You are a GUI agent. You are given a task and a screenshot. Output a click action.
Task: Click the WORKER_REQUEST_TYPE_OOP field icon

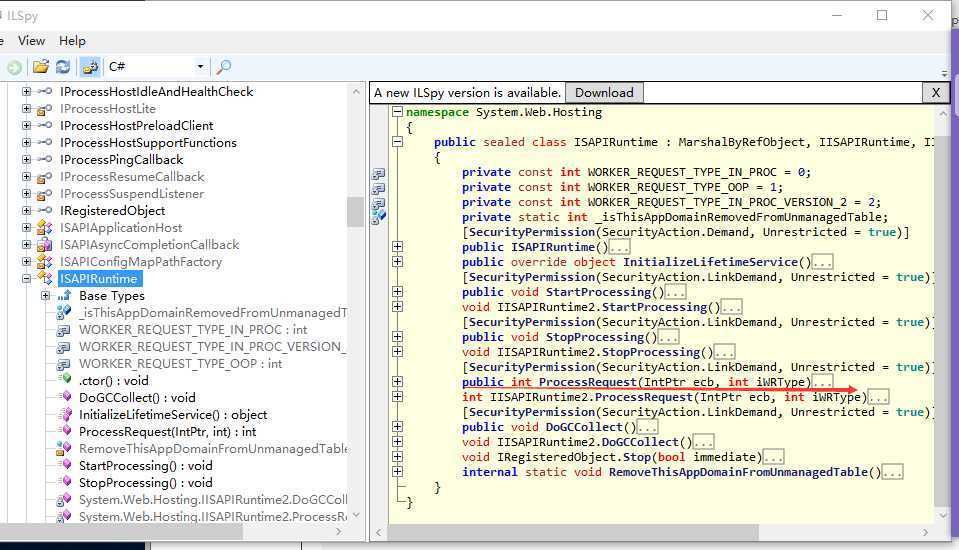tap(64, 364)
